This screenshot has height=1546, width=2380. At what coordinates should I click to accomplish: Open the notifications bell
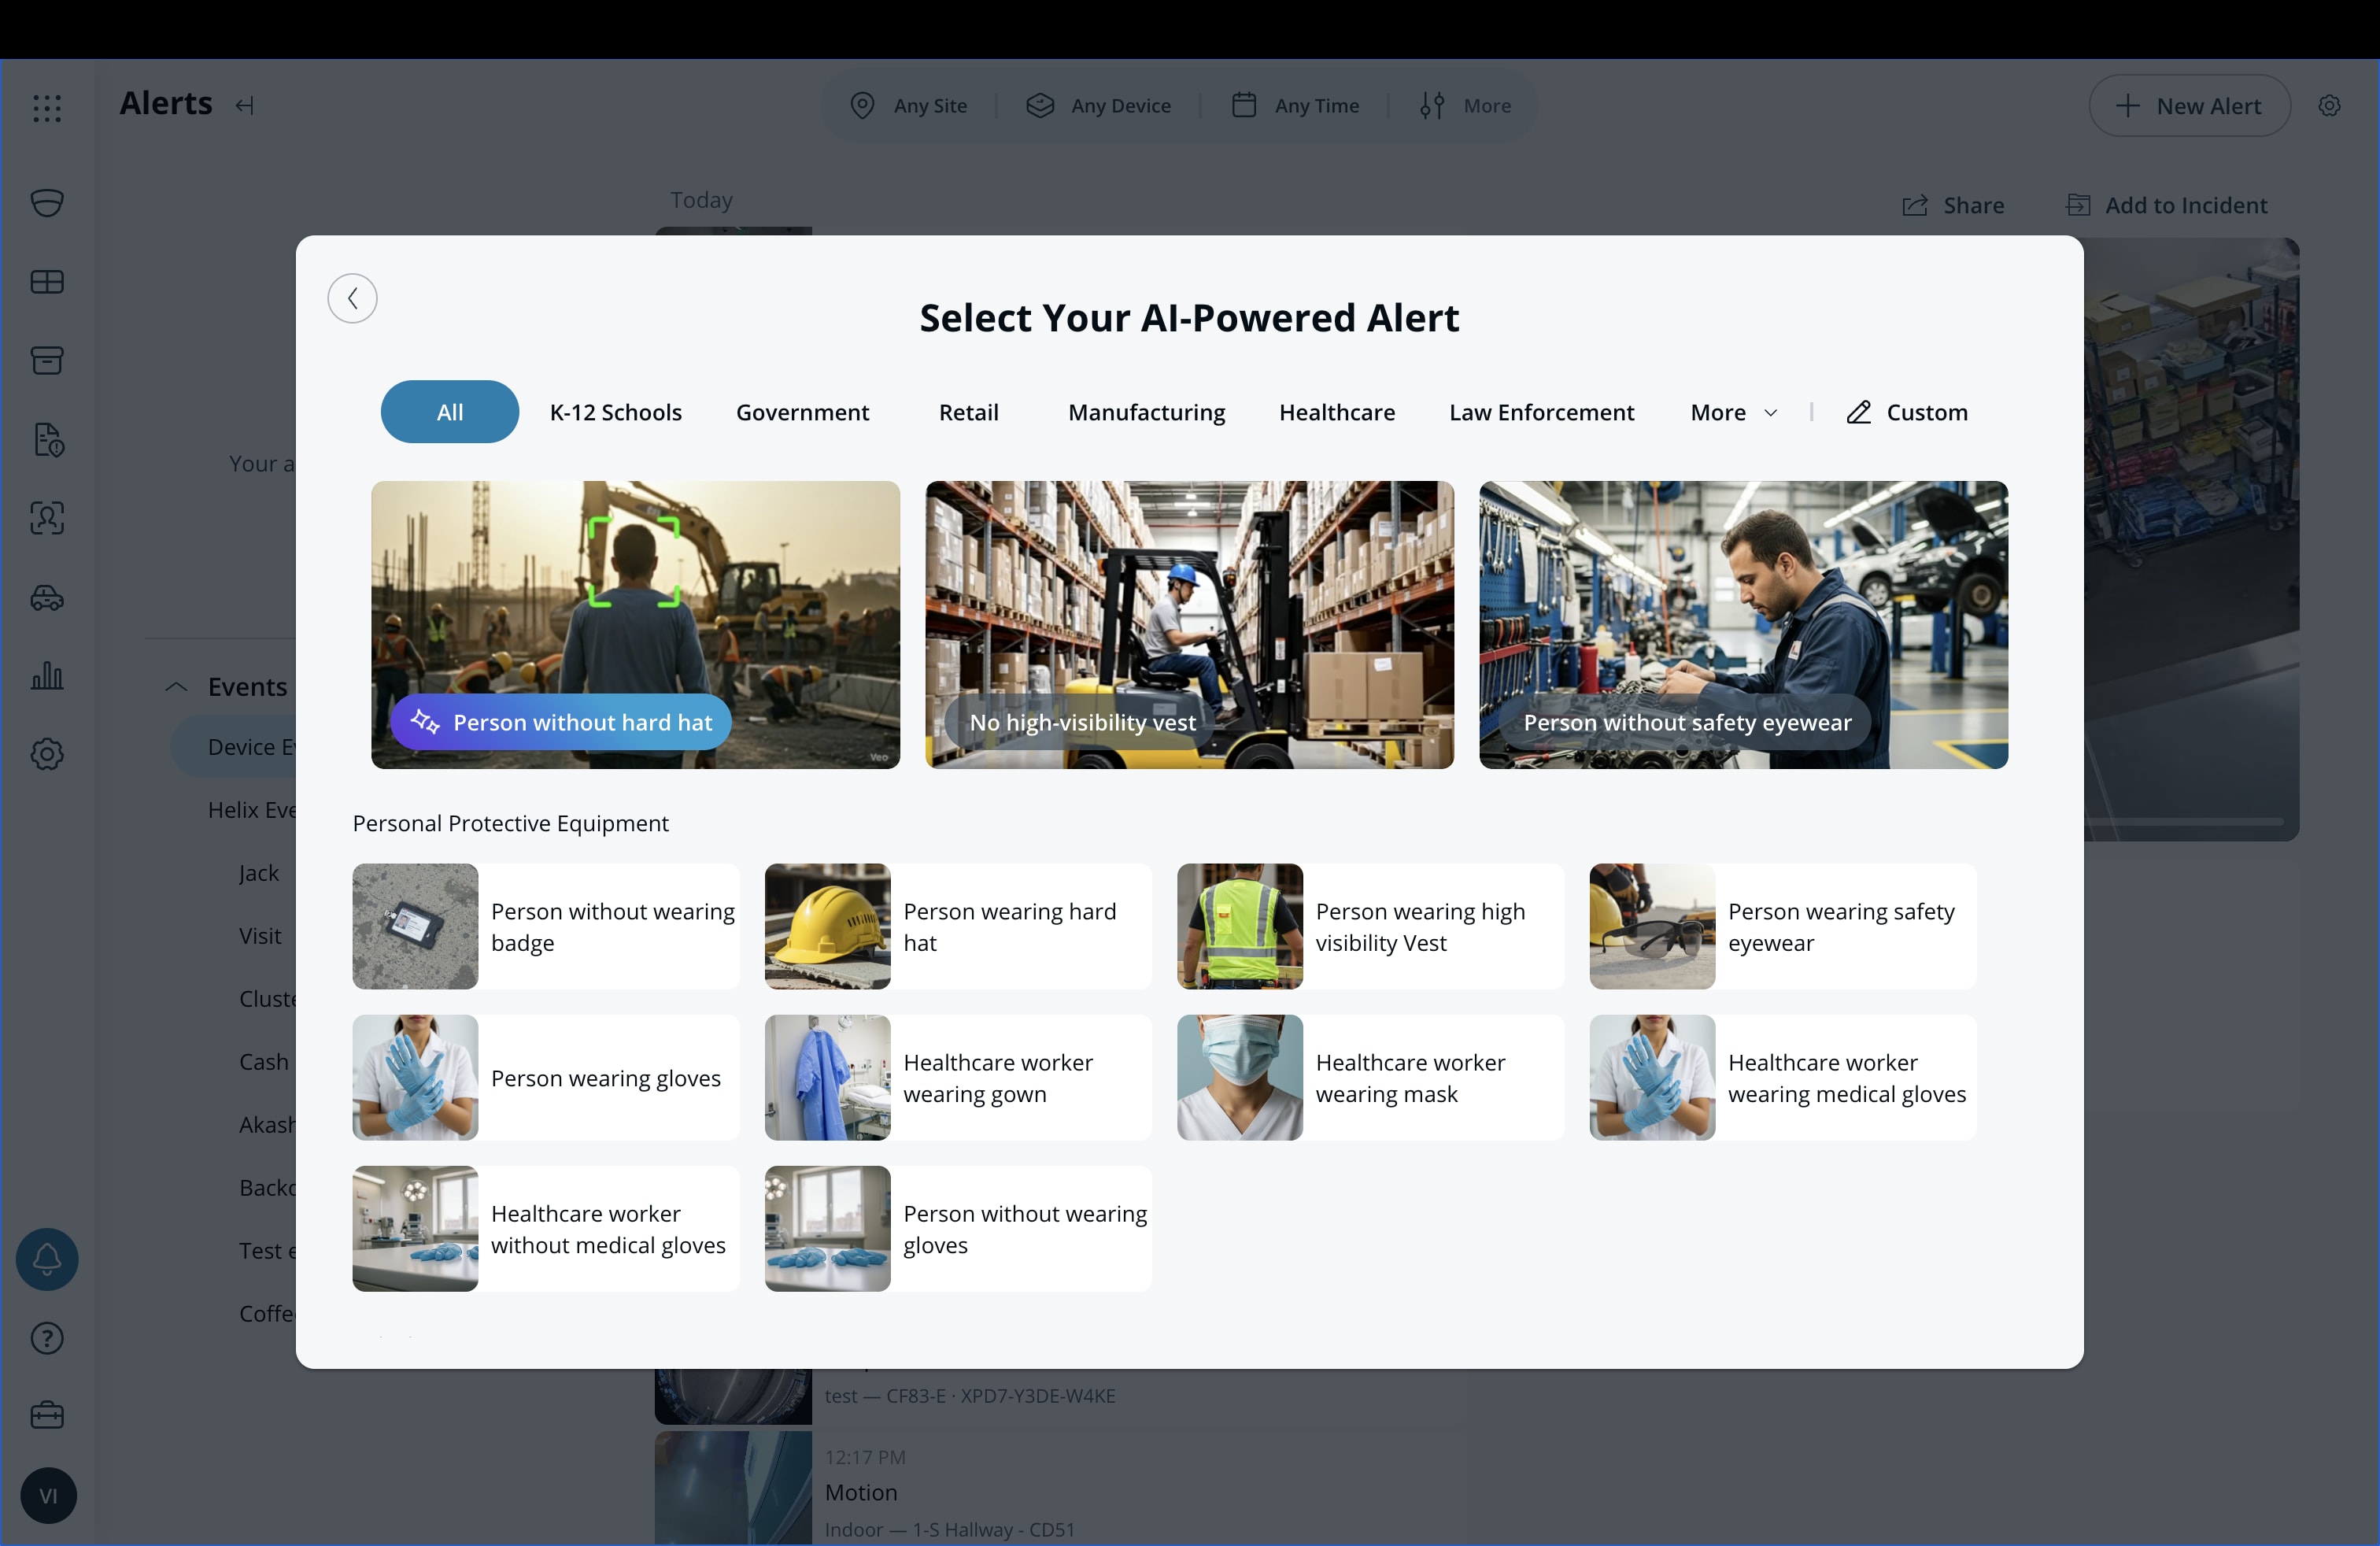47,1258
